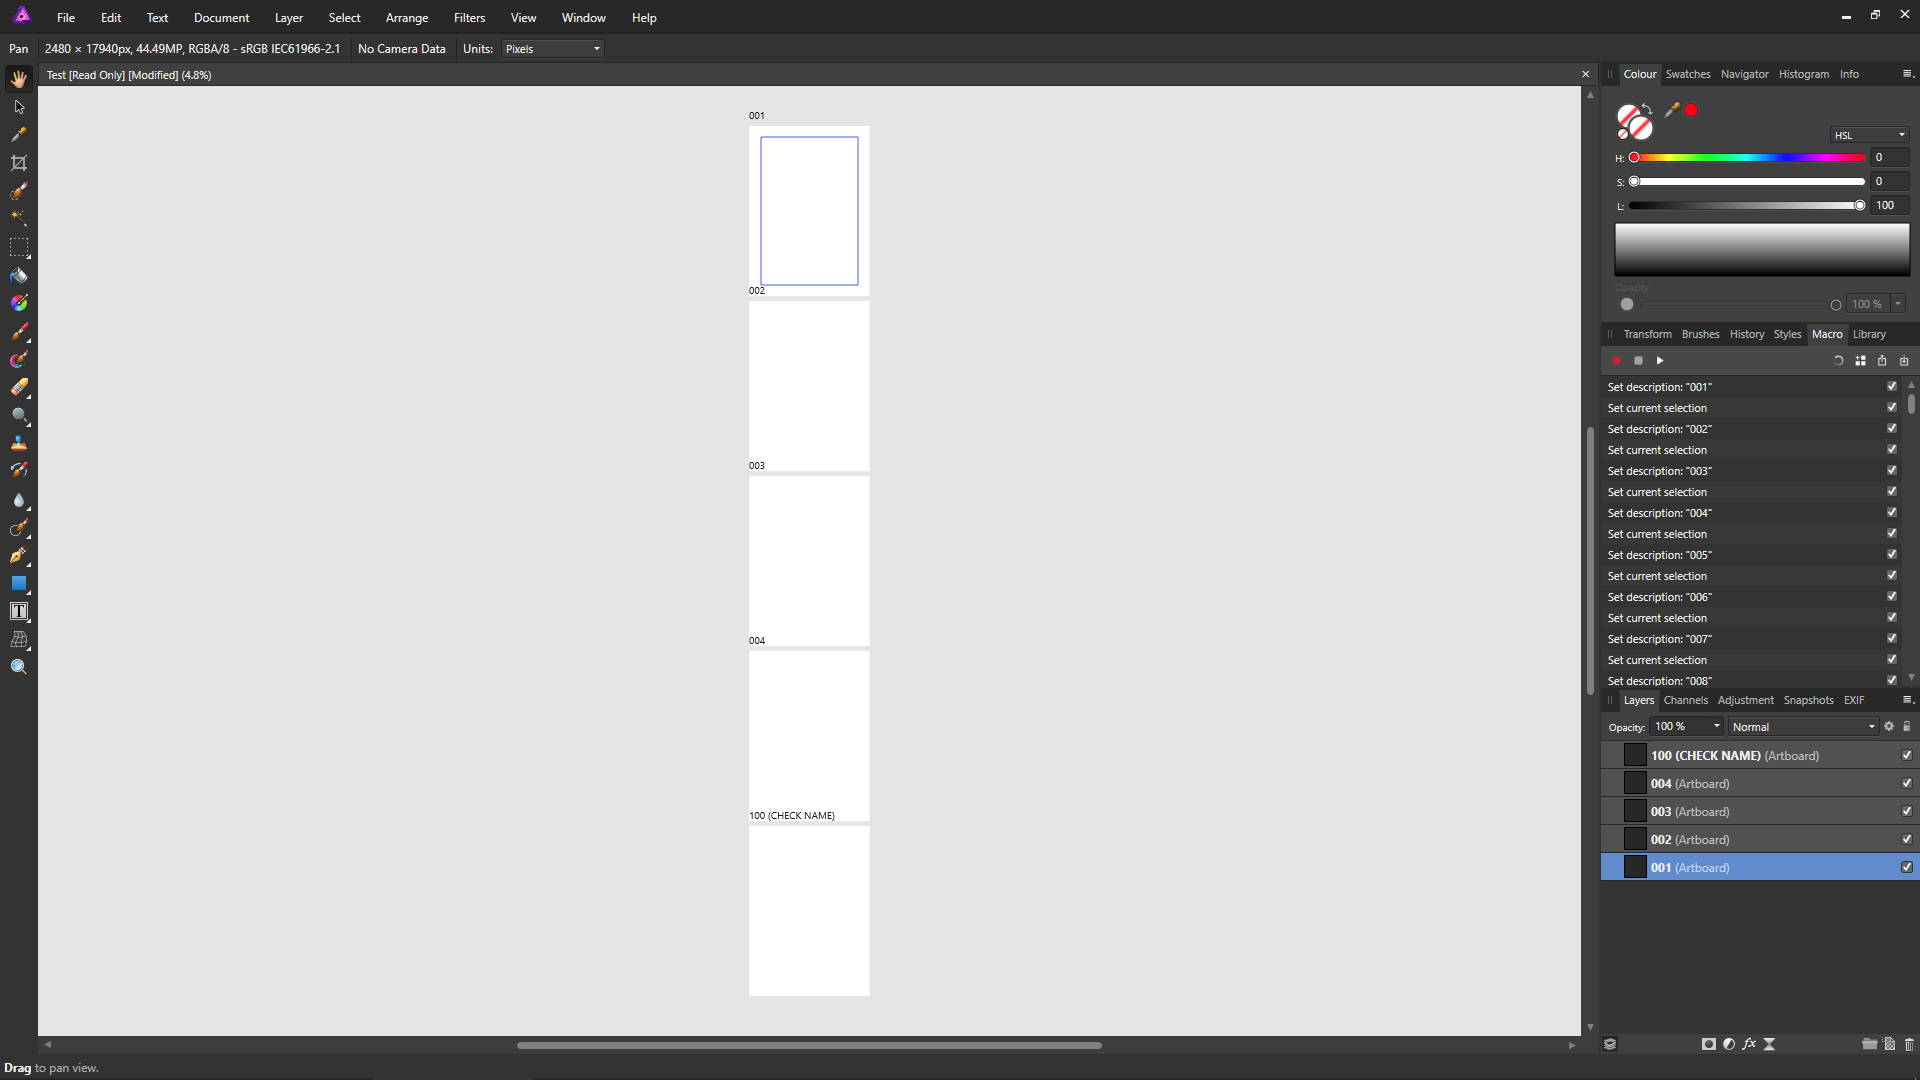
Task: Select the Selection Brush tool
Action: (19, 191)
